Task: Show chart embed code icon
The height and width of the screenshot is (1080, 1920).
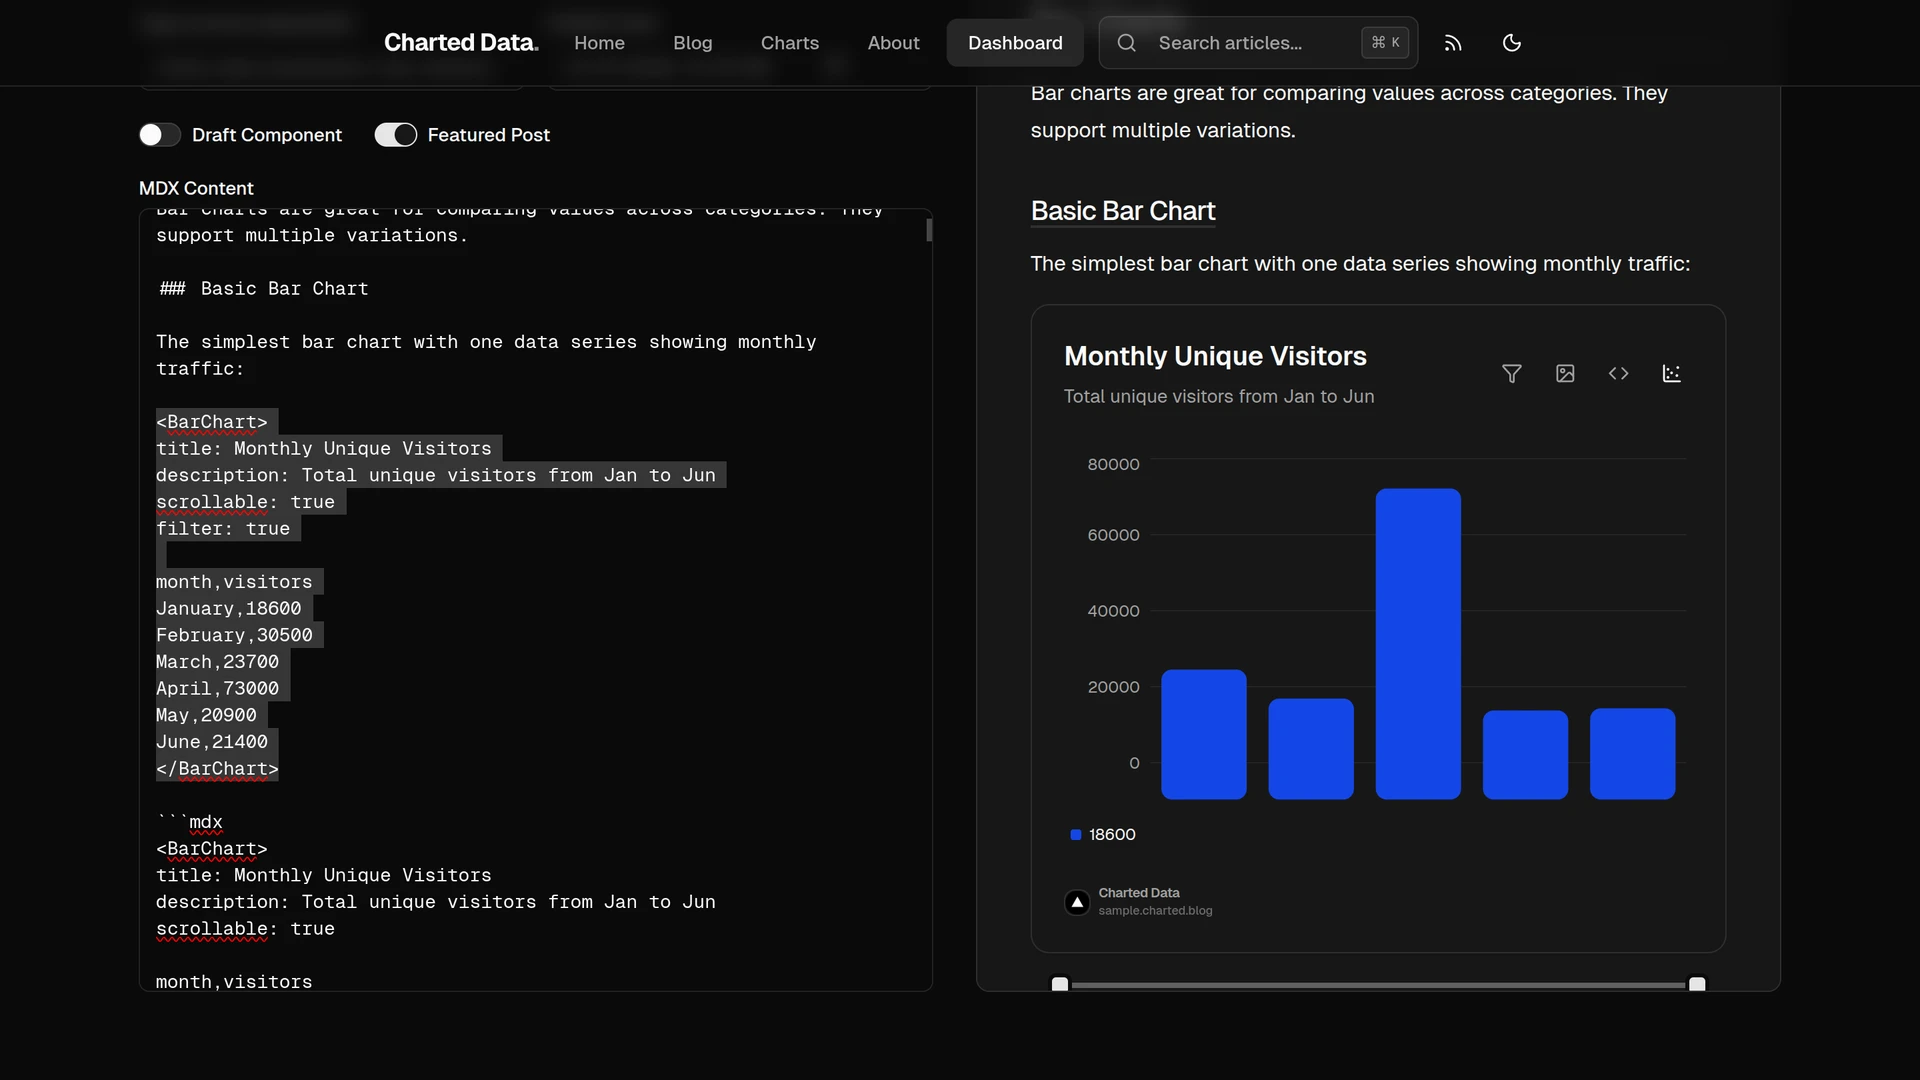Action: point(1618,373)
